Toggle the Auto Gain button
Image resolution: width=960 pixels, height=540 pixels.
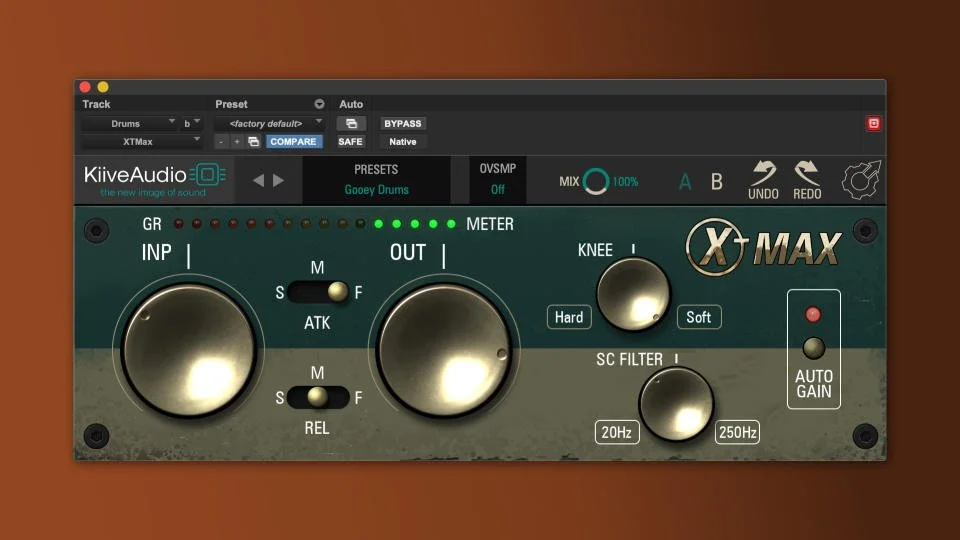(x=814, y=348)
